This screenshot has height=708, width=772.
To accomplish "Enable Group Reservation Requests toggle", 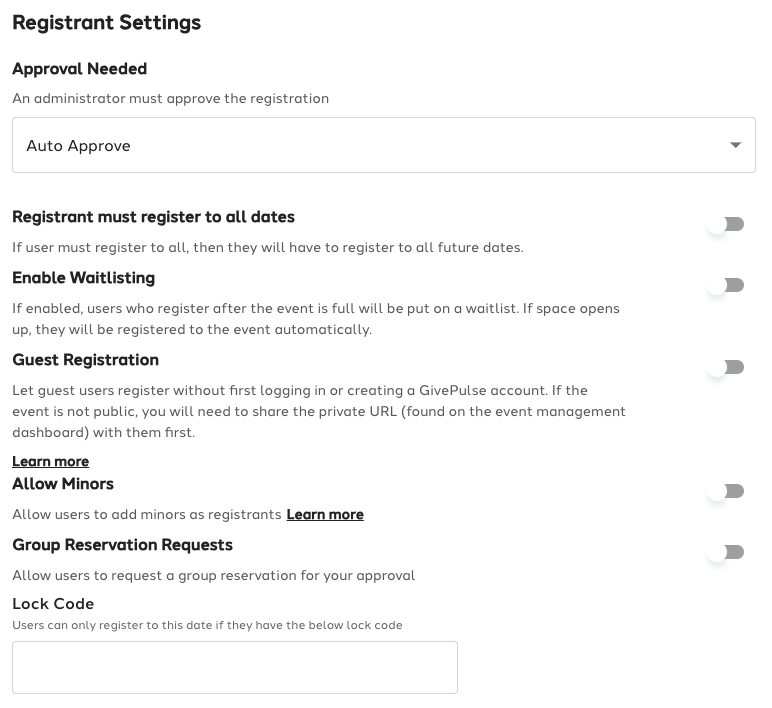I will point(726,552).
